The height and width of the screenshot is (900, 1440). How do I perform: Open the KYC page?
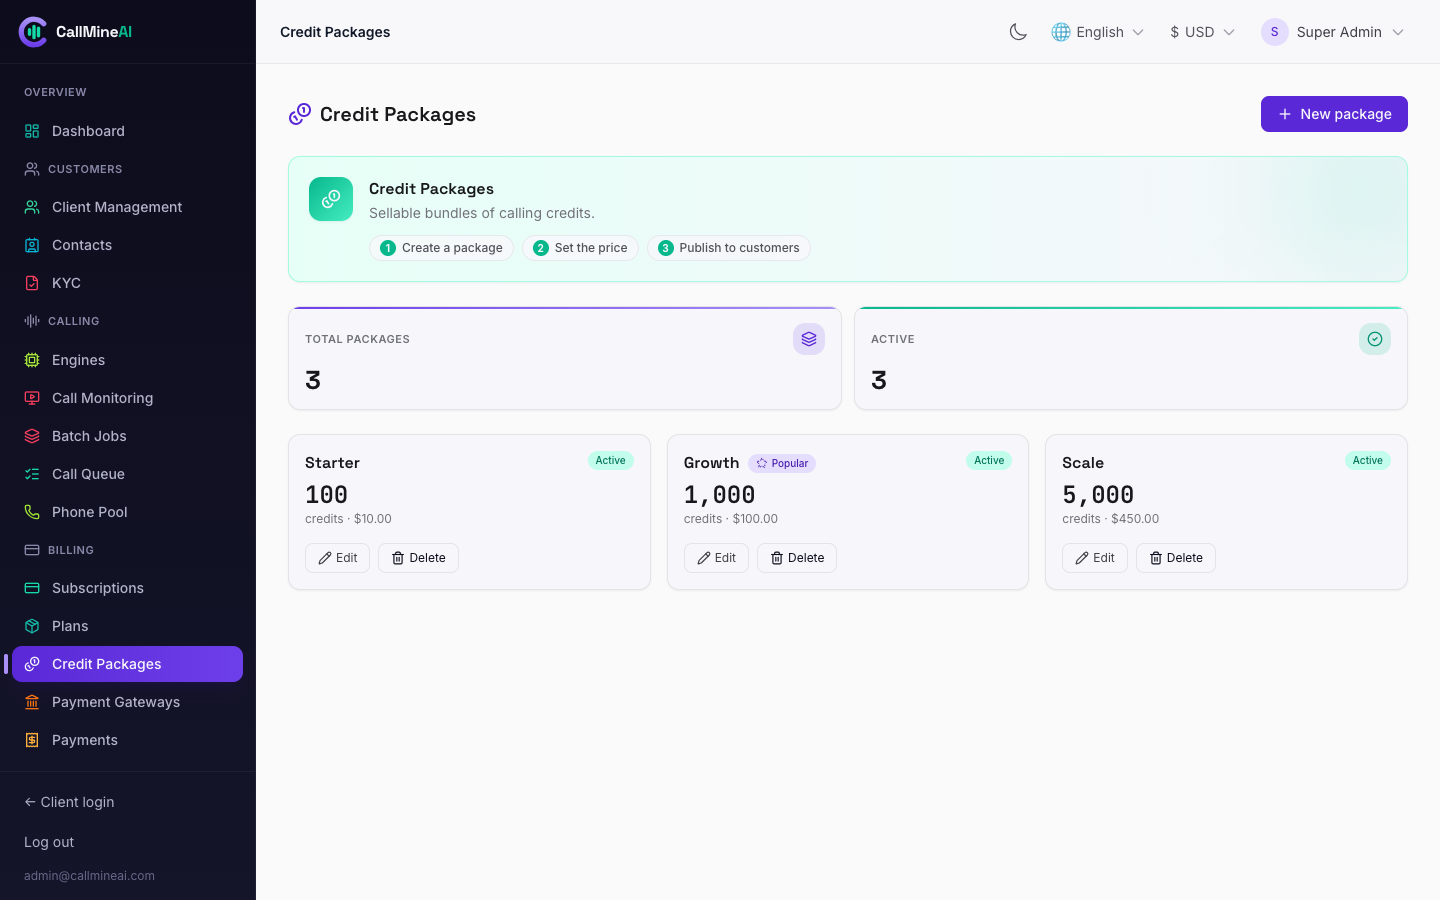click(127, 283)
